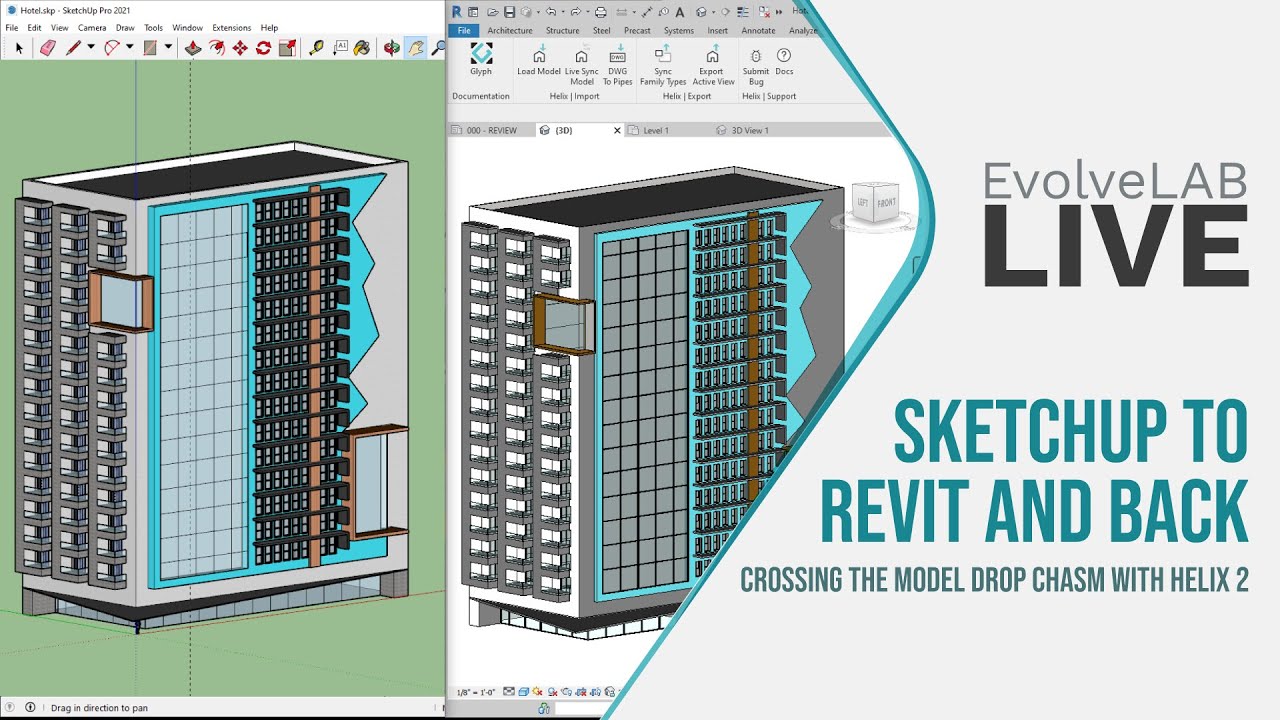Open SketchUp File menu

(x=12, y=28)
